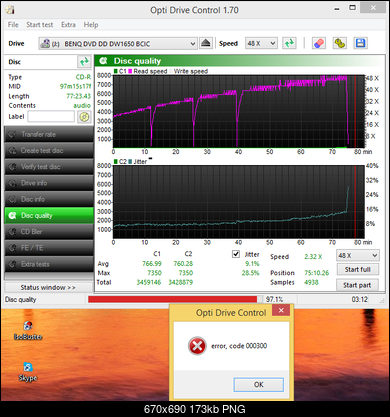
Task: Click the red error icon in dialog
Action: click(x=197, y=346)
